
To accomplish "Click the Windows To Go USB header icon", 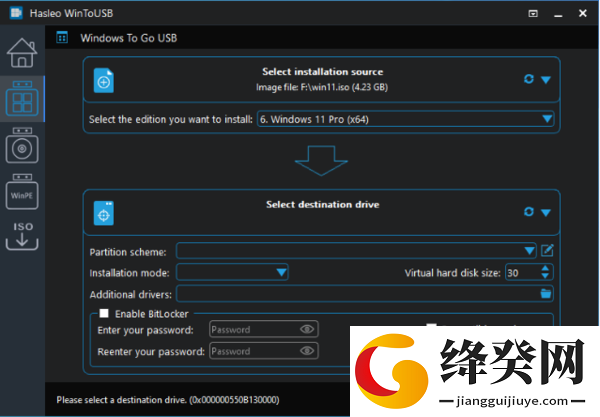I will pos(62,37).
